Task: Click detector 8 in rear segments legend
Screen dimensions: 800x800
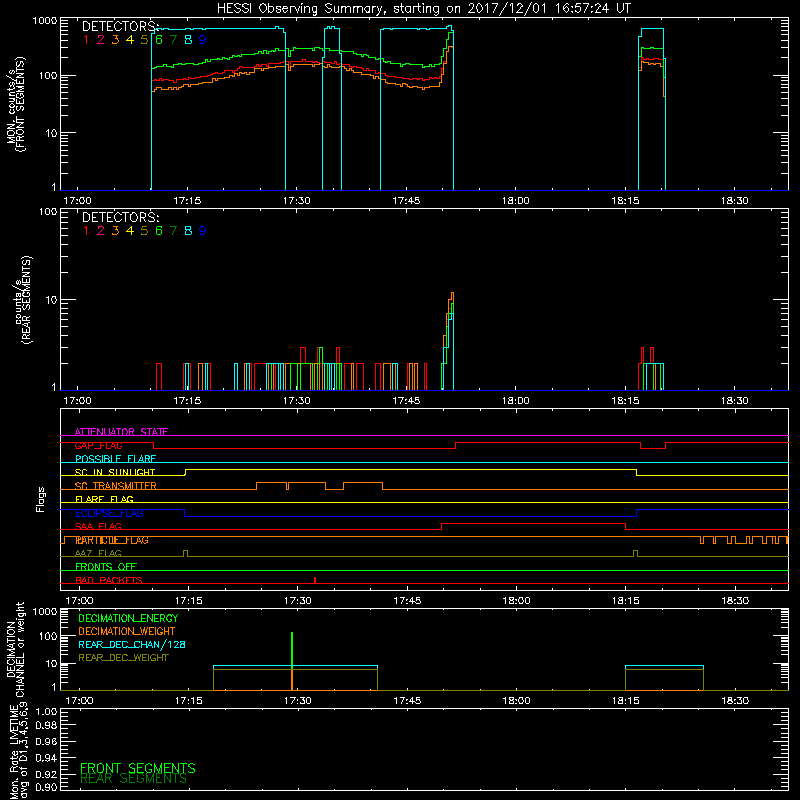Action: [188, 231]
